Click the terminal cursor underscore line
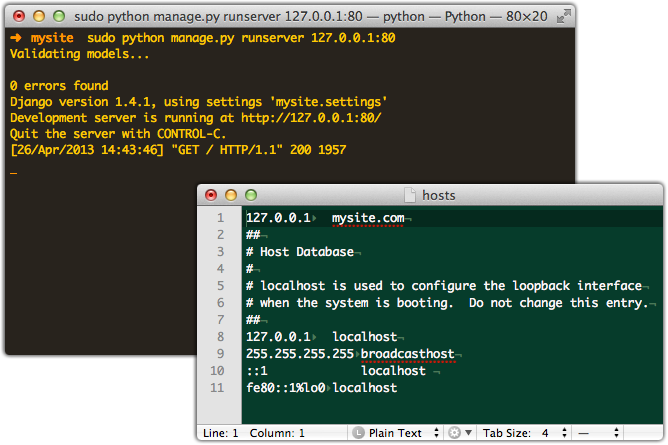 point(14,172)
